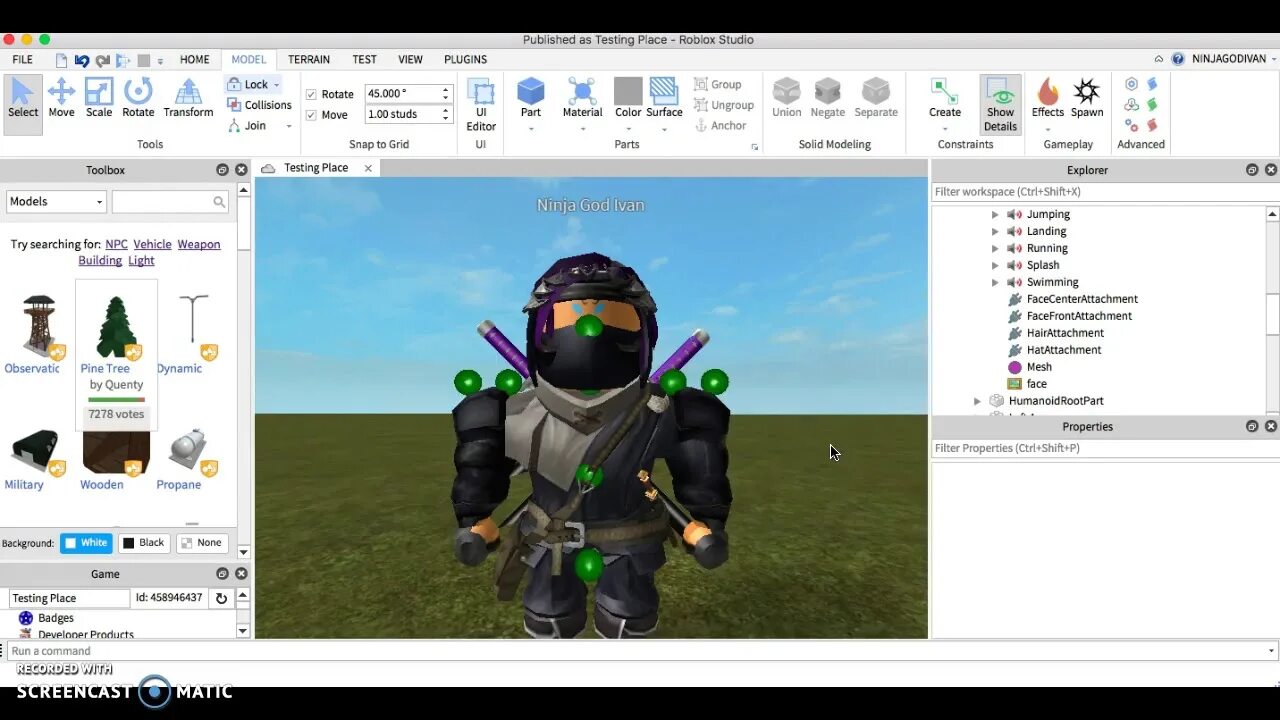
Task: Activate the Transform tool
Action: coord(188,99)
